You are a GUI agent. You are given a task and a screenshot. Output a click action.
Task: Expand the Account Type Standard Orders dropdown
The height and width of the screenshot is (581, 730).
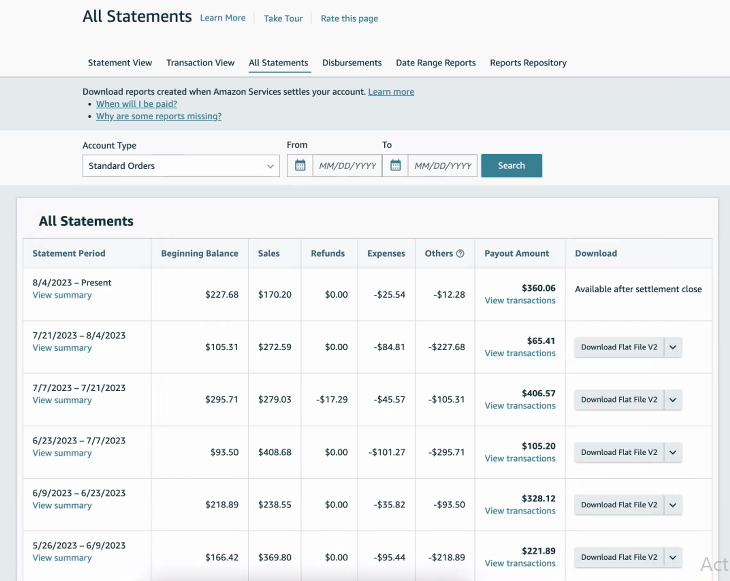180,166
